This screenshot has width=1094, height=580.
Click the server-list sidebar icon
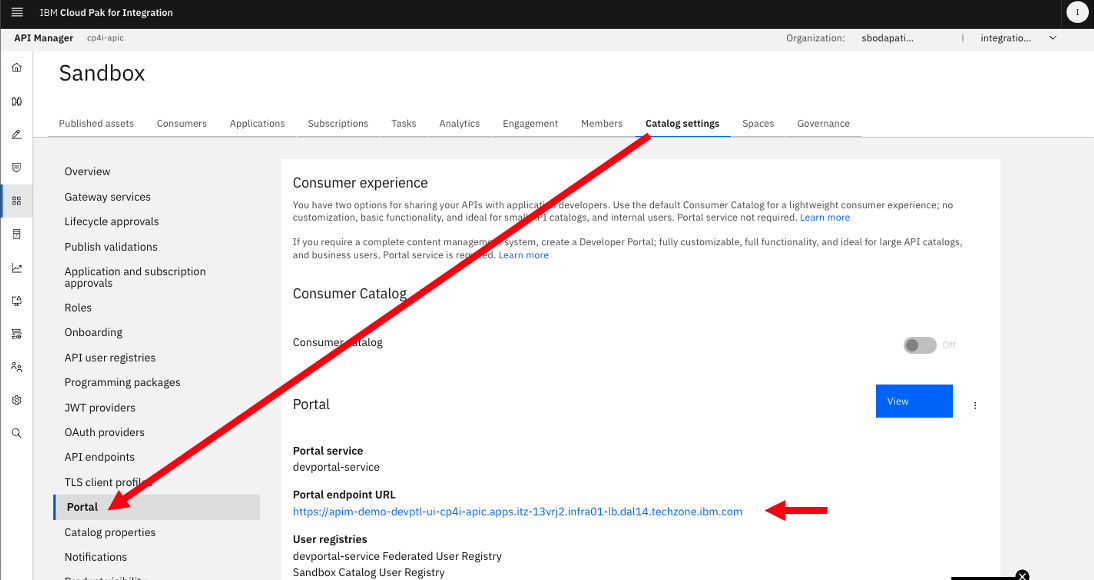click(x=17, y=334)
